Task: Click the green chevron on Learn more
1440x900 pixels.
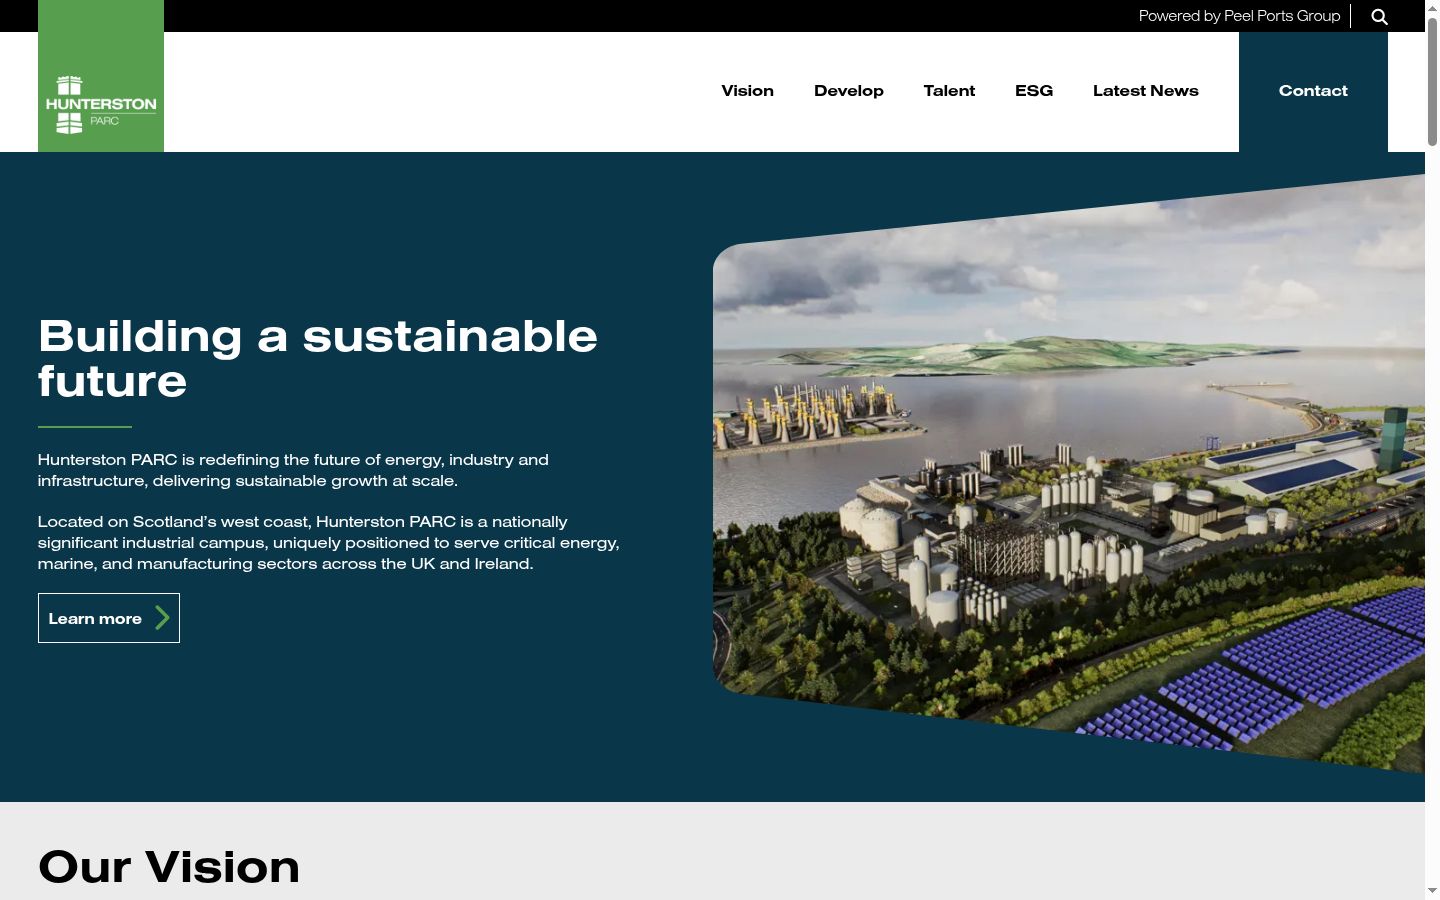Action: pyautogui.click(x=162, y=618)
